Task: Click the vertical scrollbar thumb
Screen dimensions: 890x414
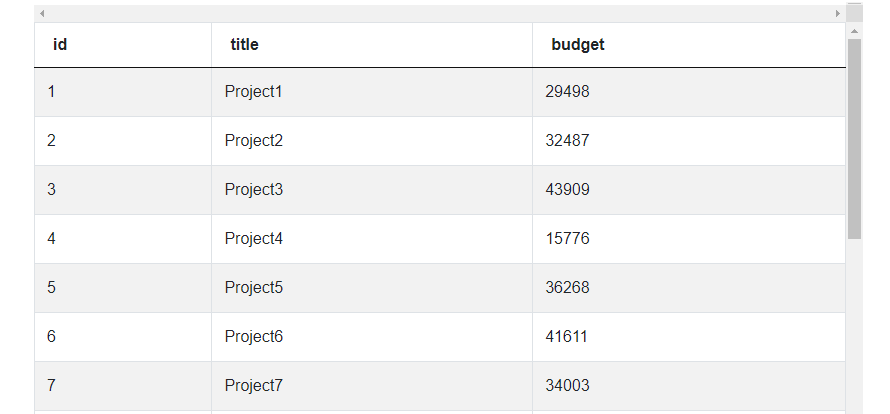Action: coord(854,138)
